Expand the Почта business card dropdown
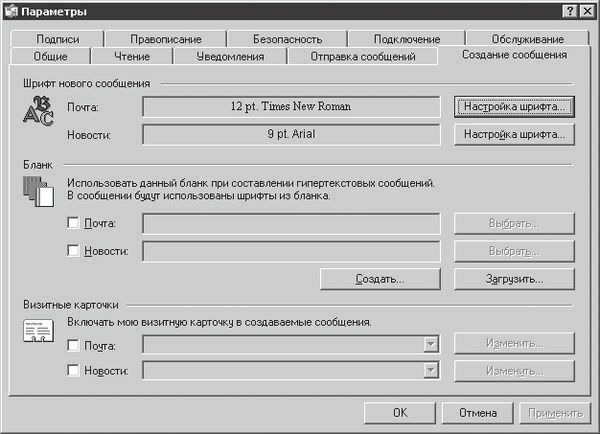 click(431, 345)
